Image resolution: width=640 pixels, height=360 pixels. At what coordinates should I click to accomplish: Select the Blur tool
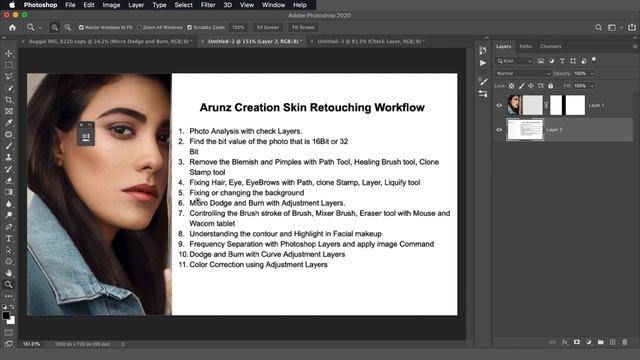(x=9, y=204)
